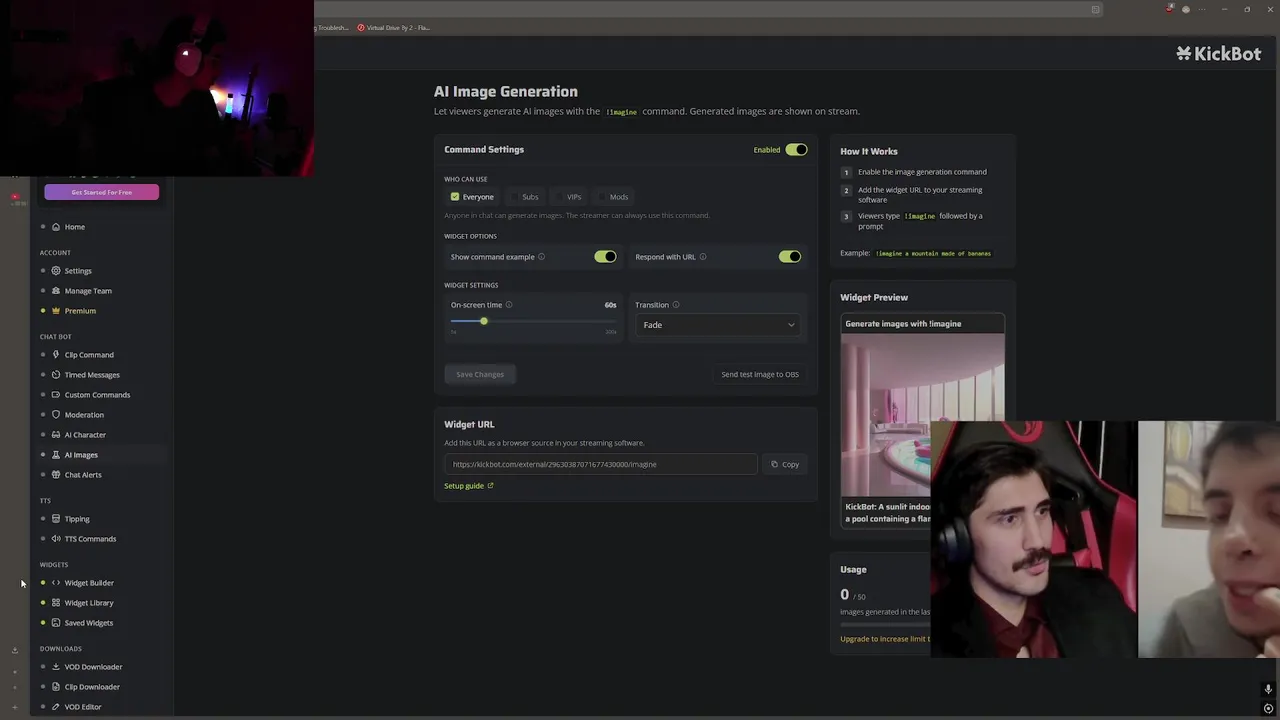The image size is (1280, 720).
Task: Open Tipping in the TTS section
Action: tap(76, 519)
